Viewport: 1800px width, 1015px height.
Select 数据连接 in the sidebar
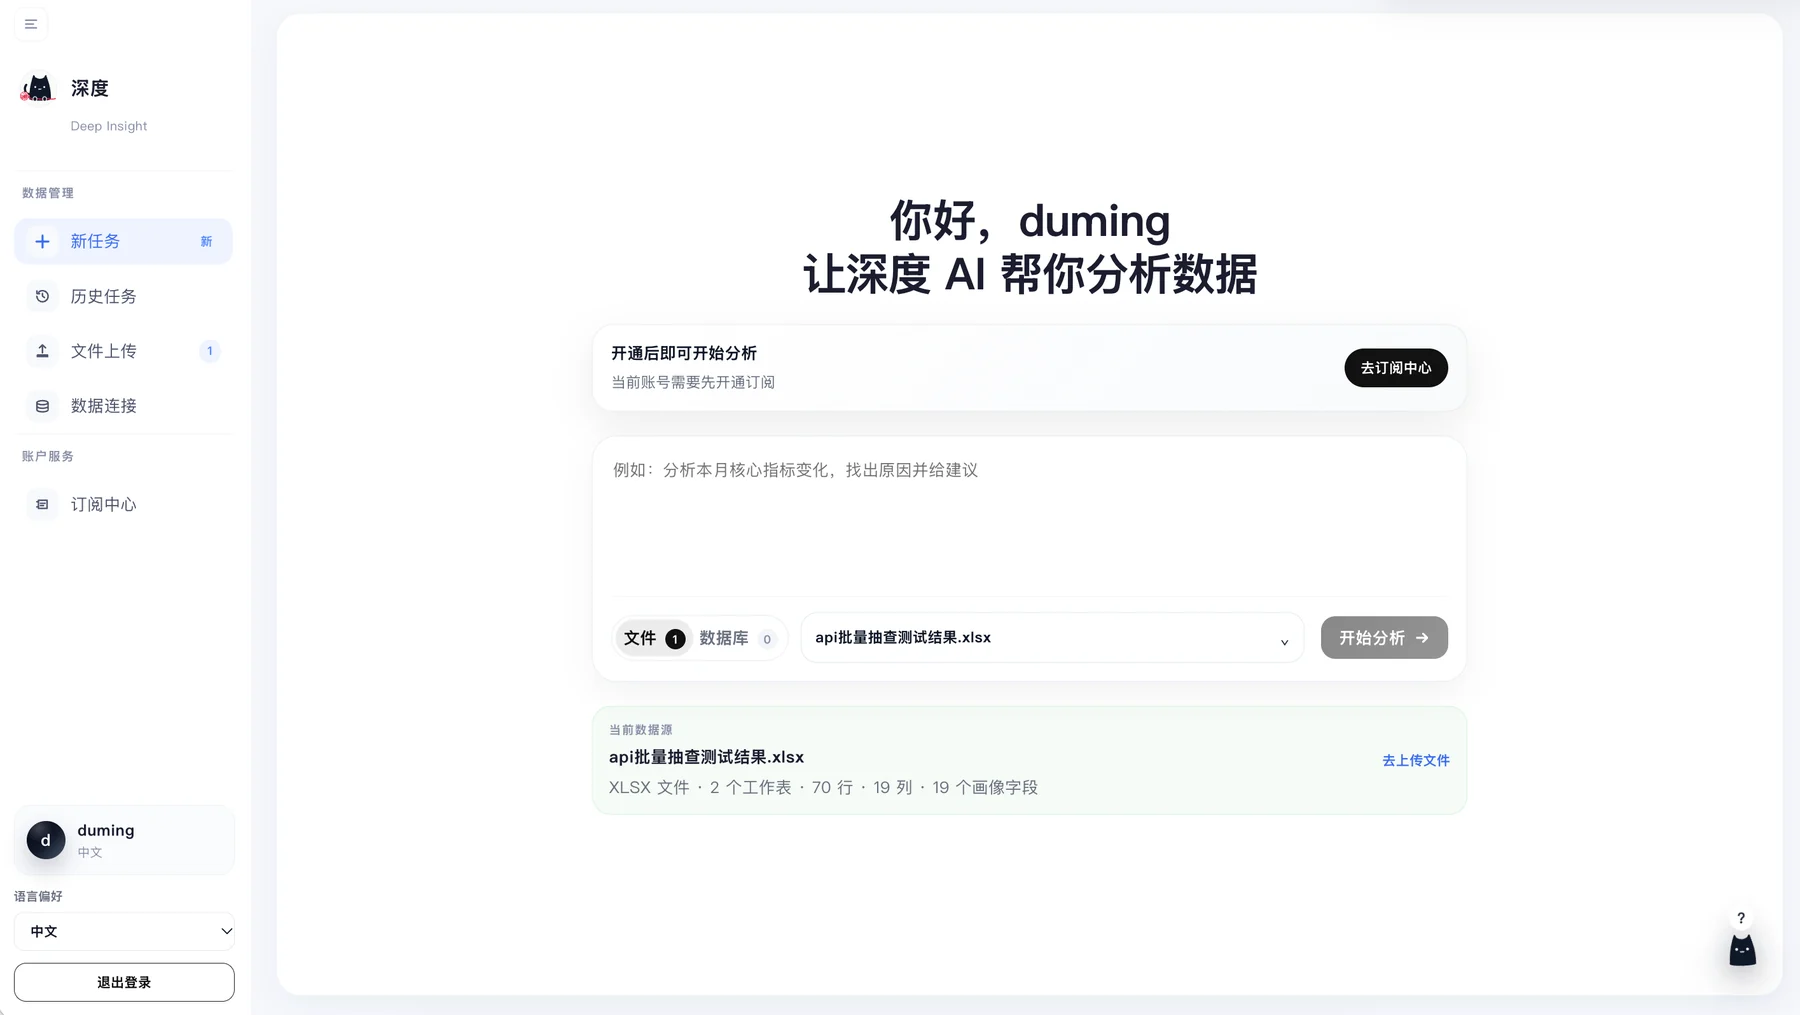[x=123, y=406]
